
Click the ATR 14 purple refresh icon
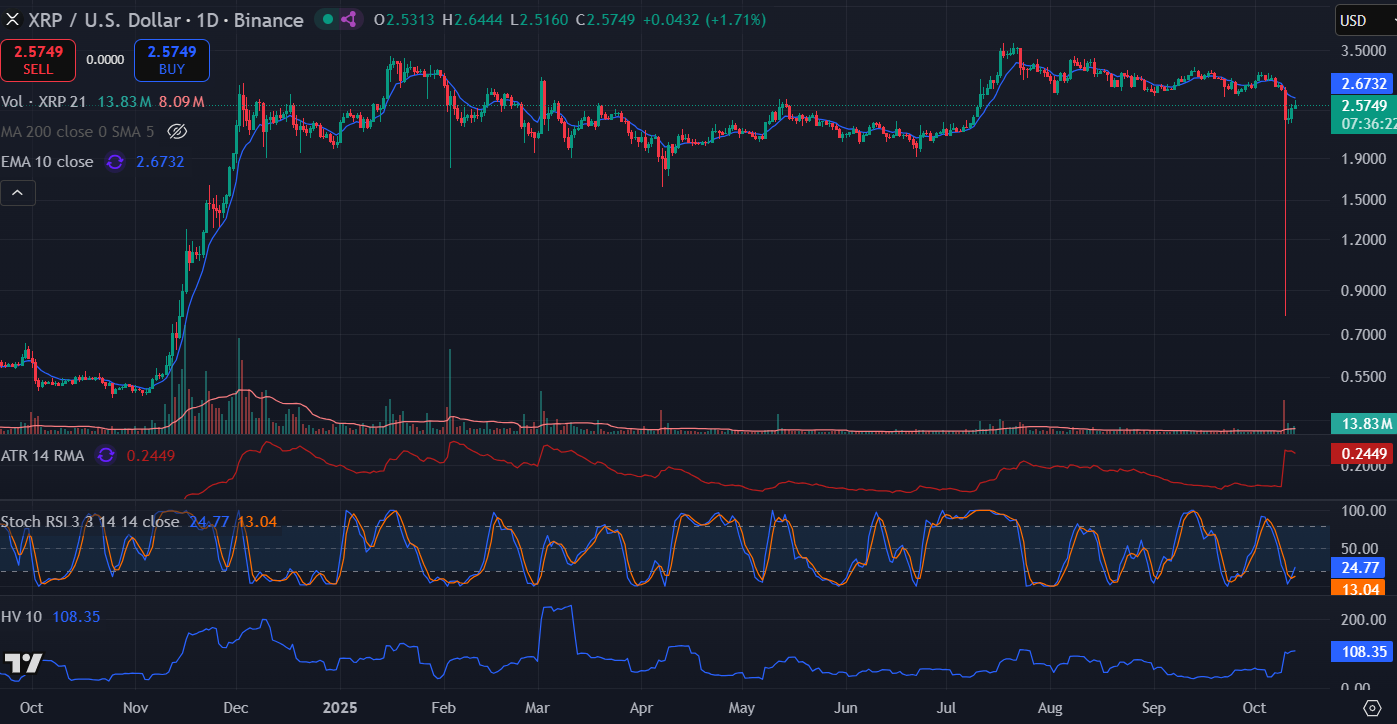click(x=106, y=456)
